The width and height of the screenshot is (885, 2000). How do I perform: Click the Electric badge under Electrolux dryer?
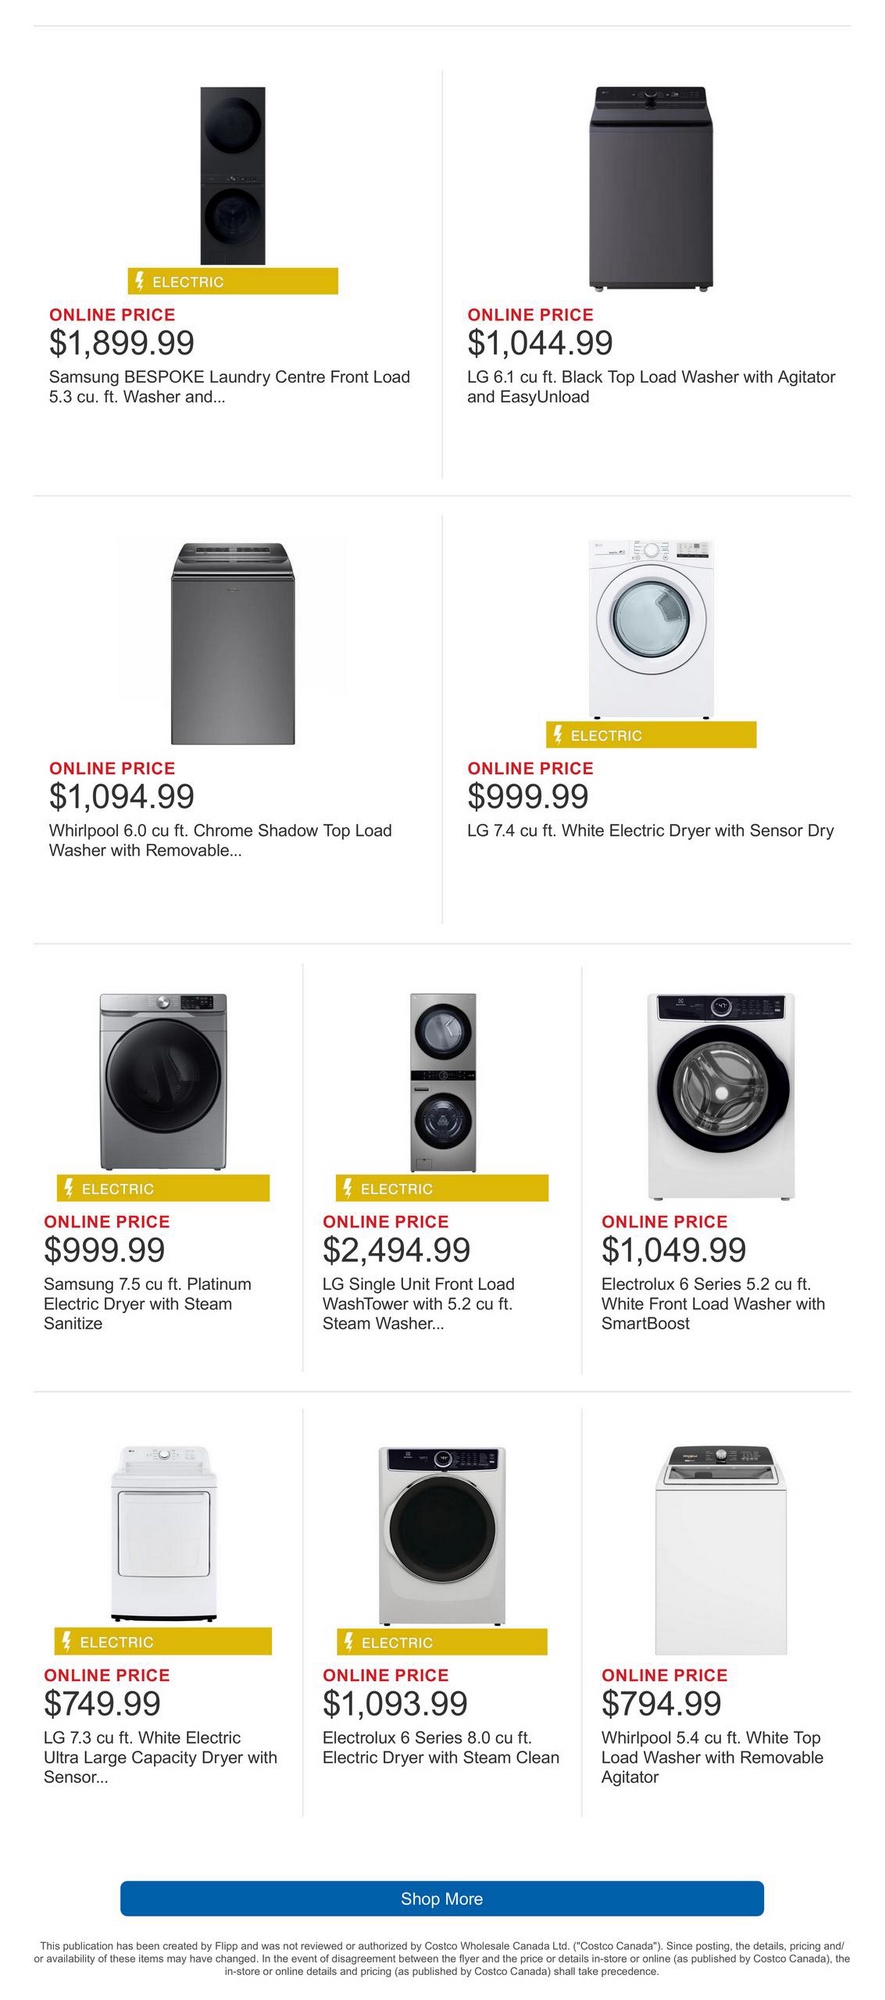click(442, 1642)
